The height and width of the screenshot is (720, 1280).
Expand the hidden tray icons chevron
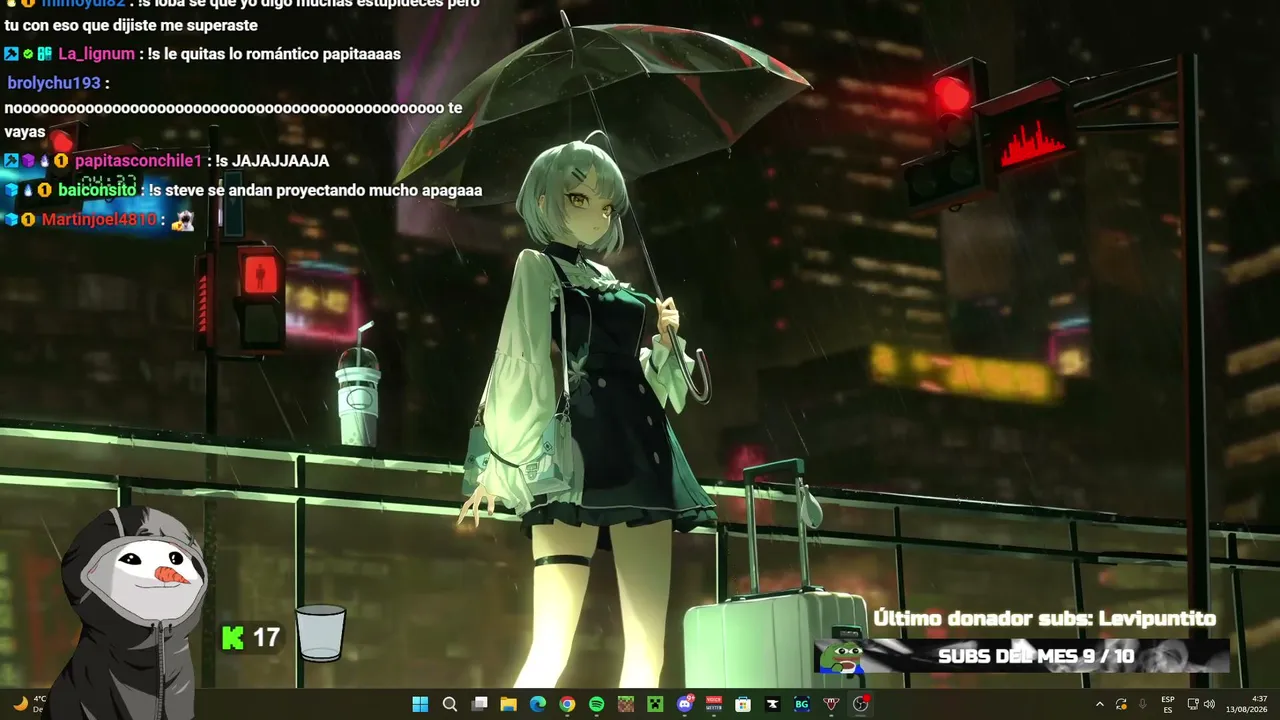[x=1100, y=704]
